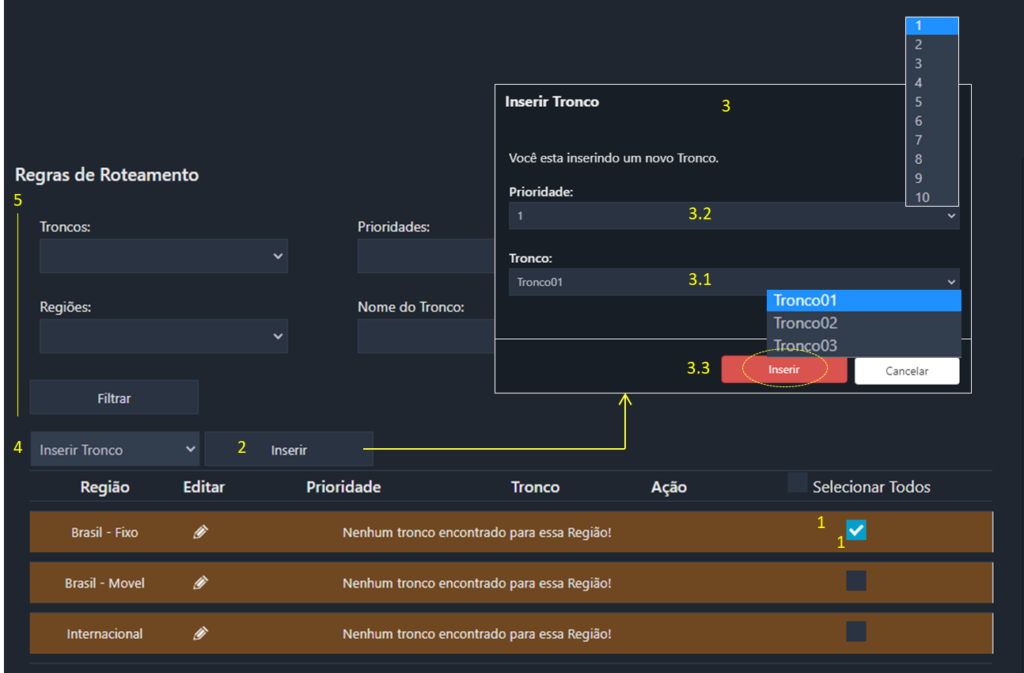Check the Brasil - Movel row checkbox
The width and height of the screenshot is (1024, 673).
pos(856,580)
